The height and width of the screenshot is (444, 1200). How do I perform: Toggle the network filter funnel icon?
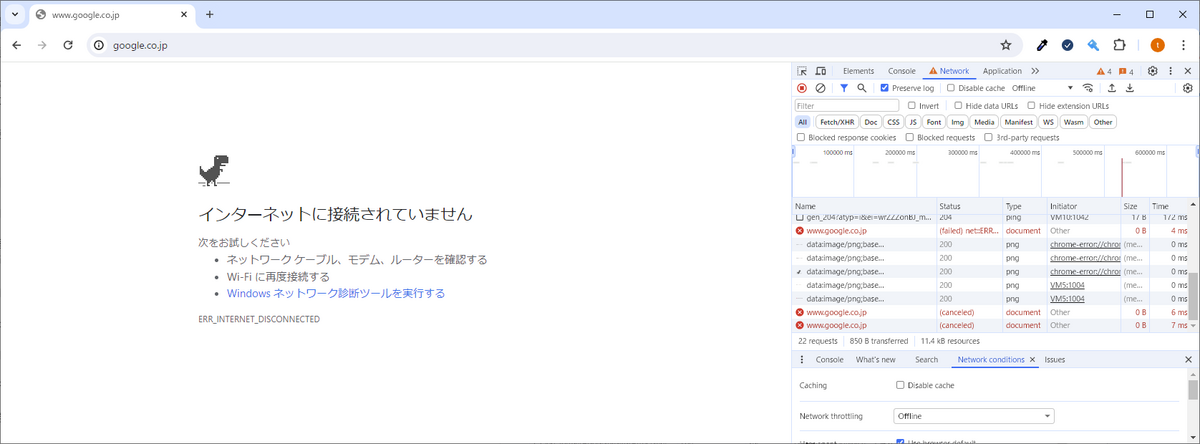(x=844, y=88)
